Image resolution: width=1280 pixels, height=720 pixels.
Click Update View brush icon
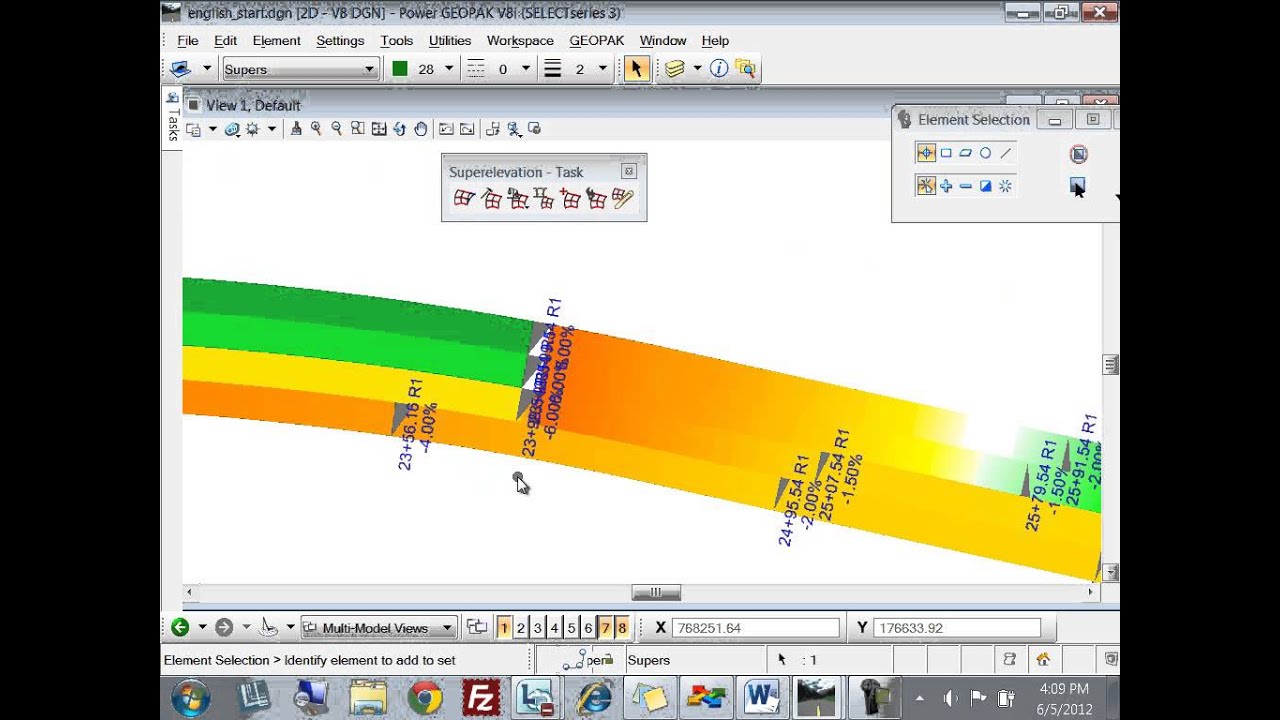tap(296, 129)
